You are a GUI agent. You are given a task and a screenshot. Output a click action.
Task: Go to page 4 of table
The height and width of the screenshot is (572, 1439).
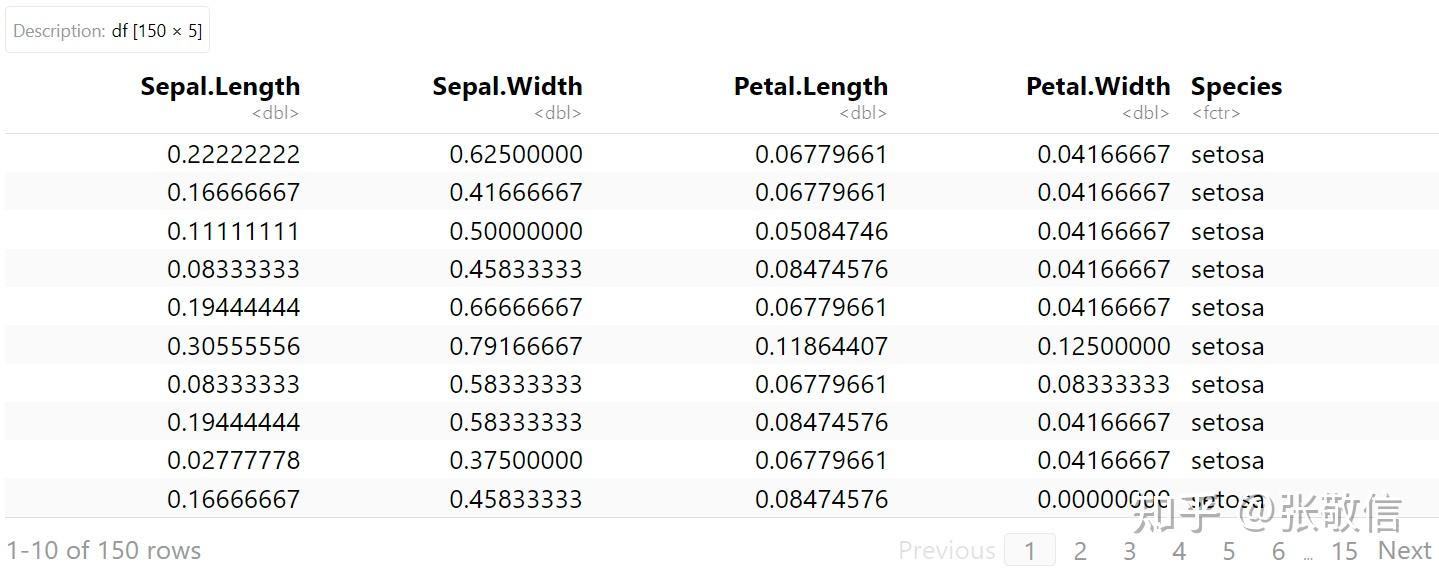[1179, 551]
